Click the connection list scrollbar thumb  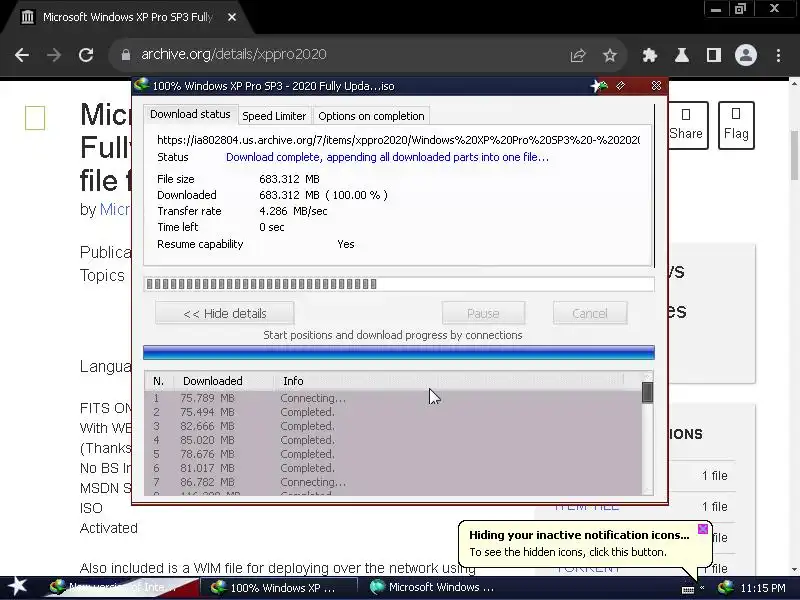[x=647, y=392]
